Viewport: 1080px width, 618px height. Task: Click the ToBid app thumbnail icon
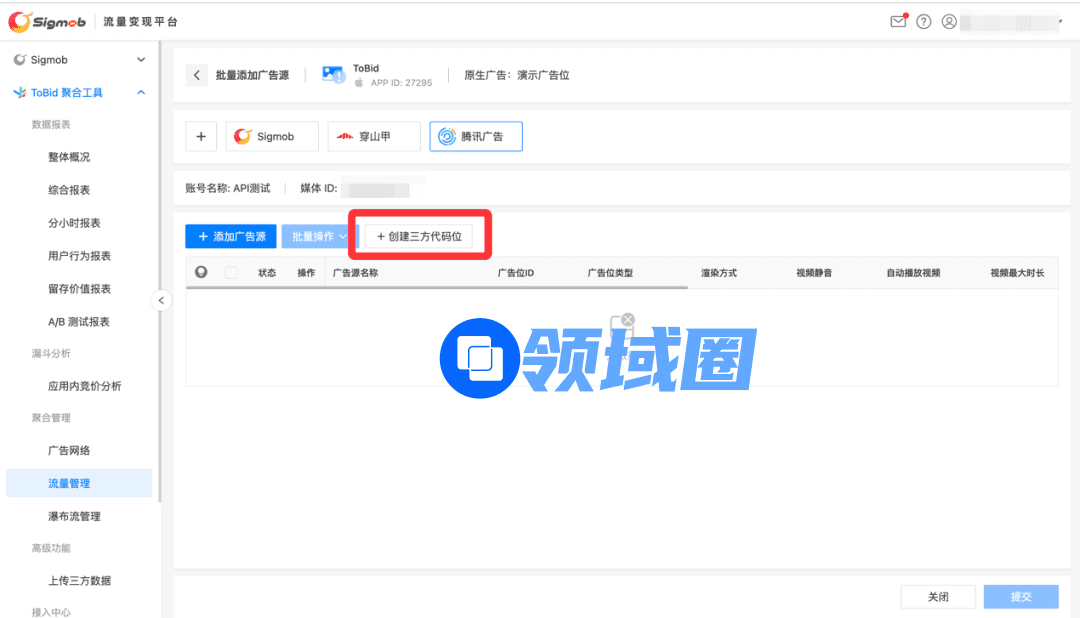(333, 75)
